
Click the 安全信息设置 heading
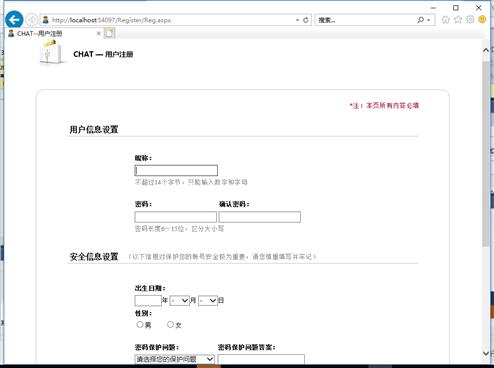click(94, 257)
